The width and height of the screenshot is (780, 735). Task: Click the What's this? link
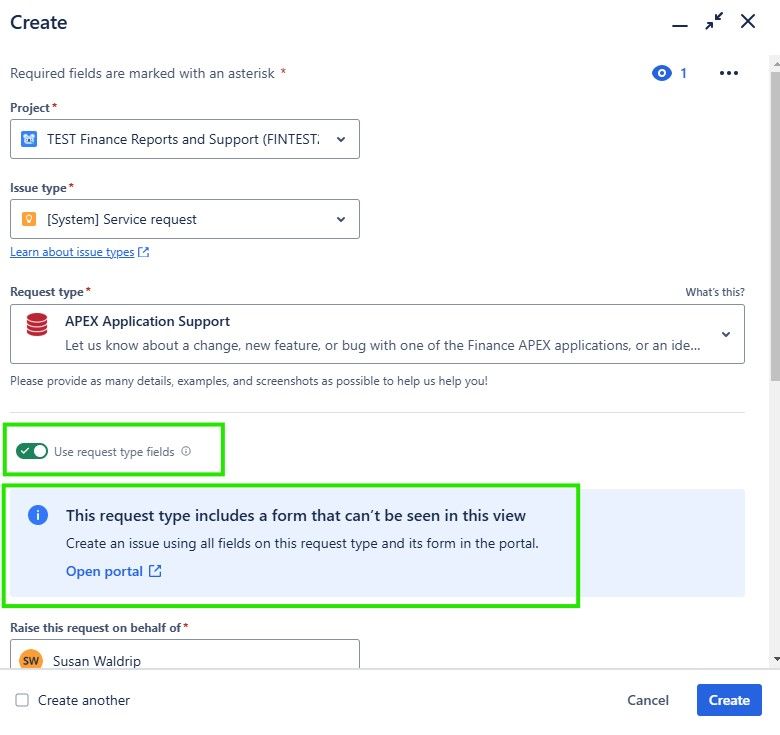point(715,292)
